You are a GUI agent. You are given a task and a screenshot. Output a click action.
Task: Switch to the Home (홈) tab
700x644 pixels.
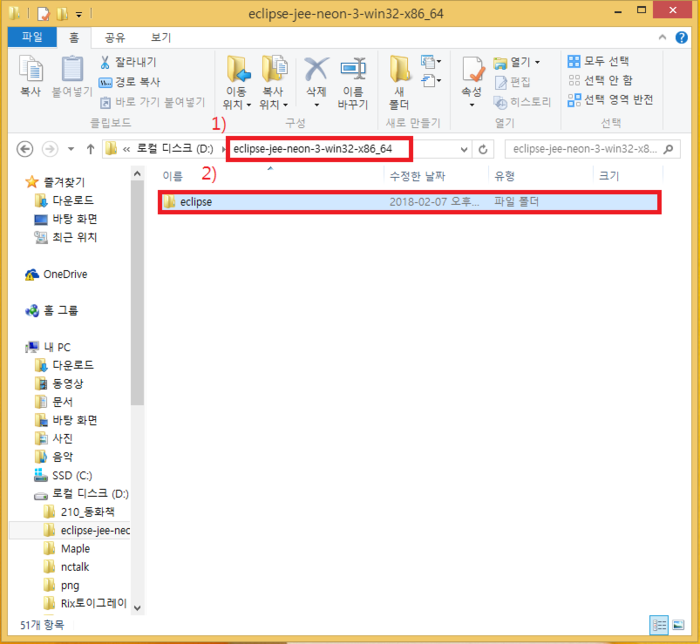coord(74,37)
